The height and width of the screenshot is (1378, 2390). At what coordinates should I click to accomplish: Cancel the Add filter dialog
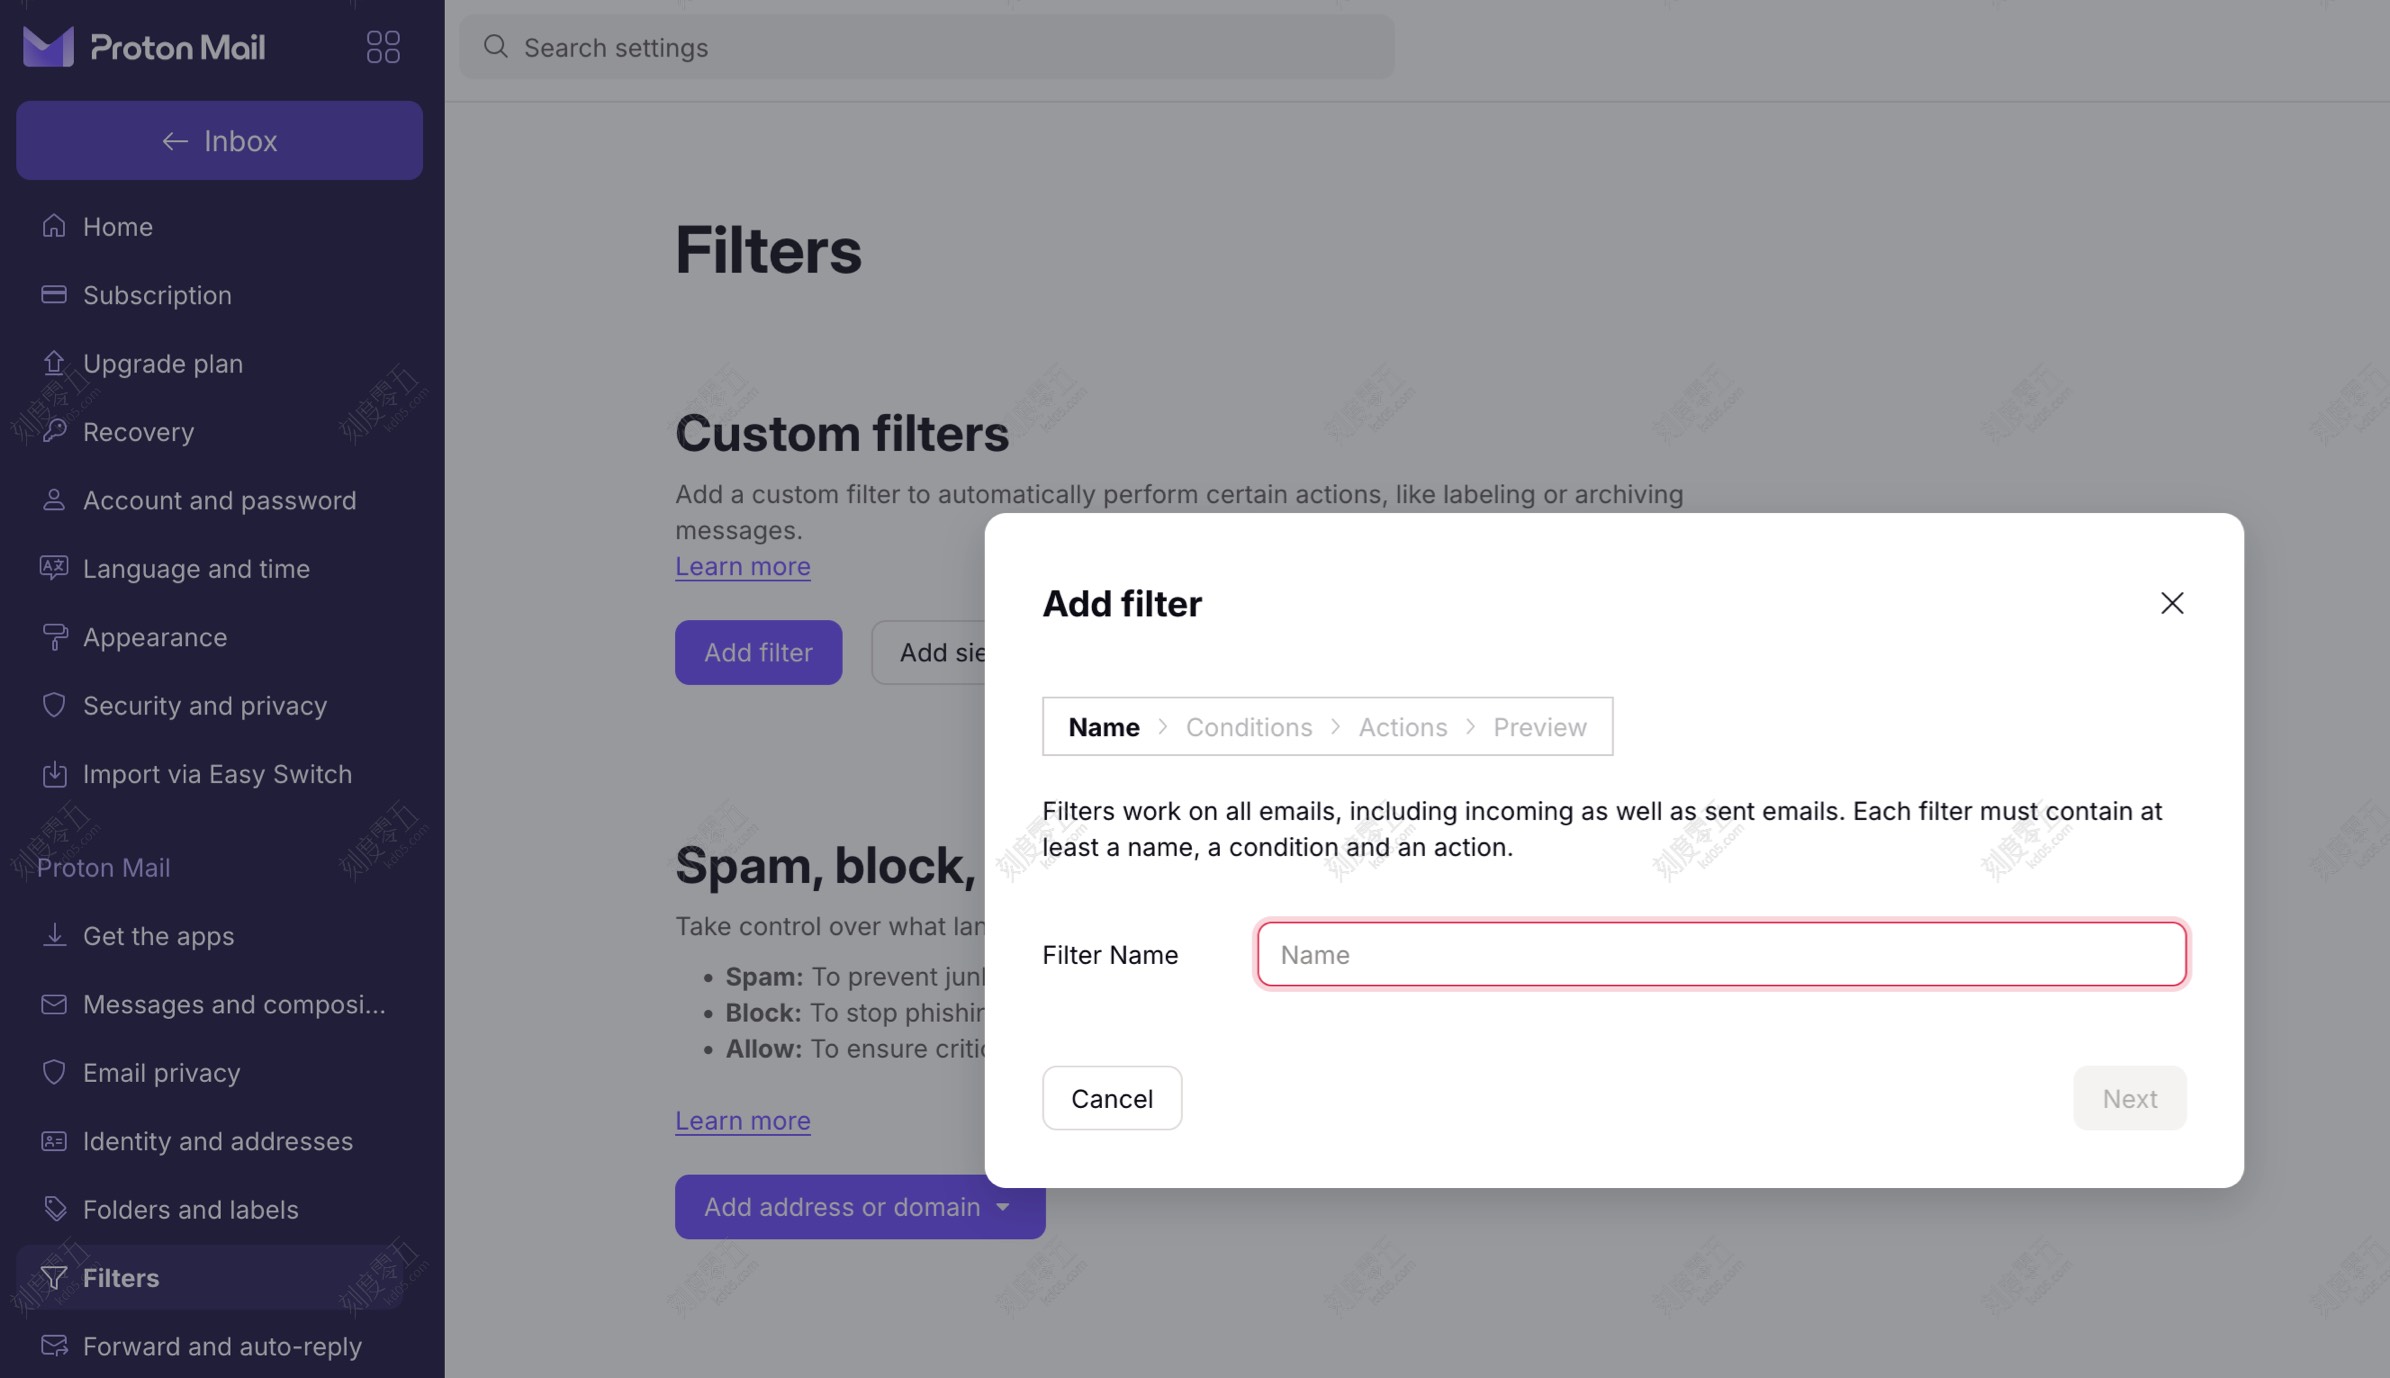1111,1098
